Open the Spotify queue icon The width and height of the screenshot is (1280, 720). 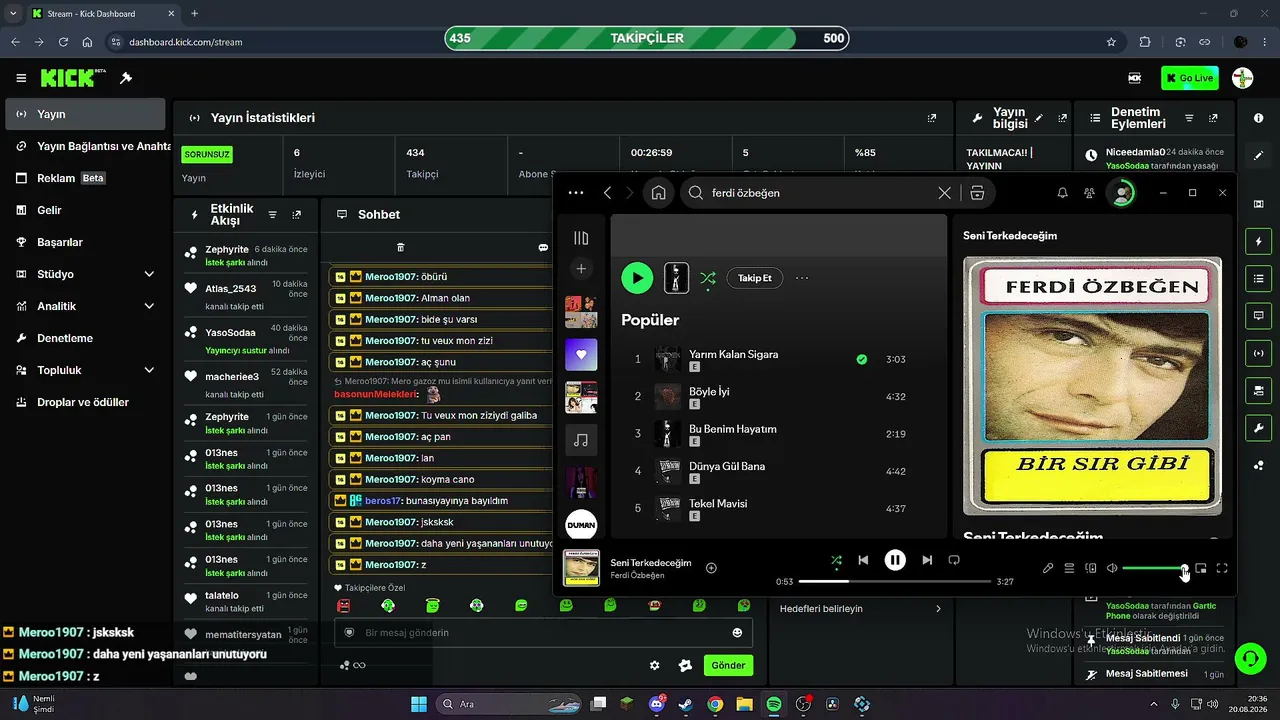(x=1069, y=568)
